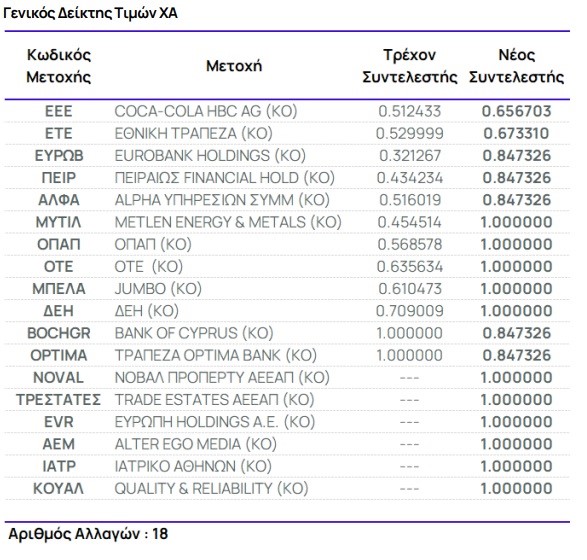Click the Γενικός Δείκτης Τιμών ΧΑ title
The image size is (587, 560).
click(90, 13)
